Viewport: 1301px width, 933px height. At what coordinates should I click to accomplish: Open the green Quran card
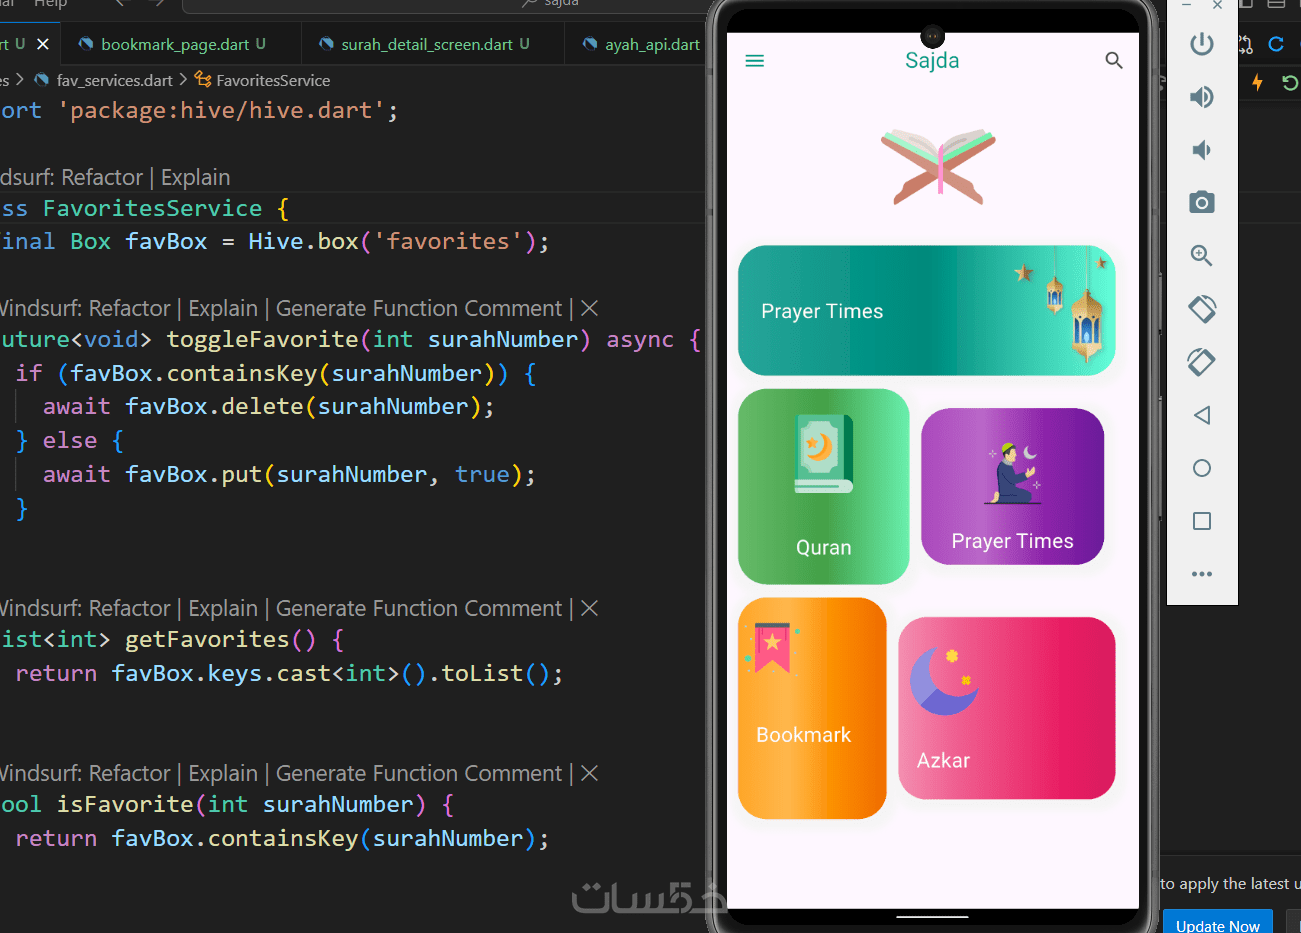(x=823, y=486)
